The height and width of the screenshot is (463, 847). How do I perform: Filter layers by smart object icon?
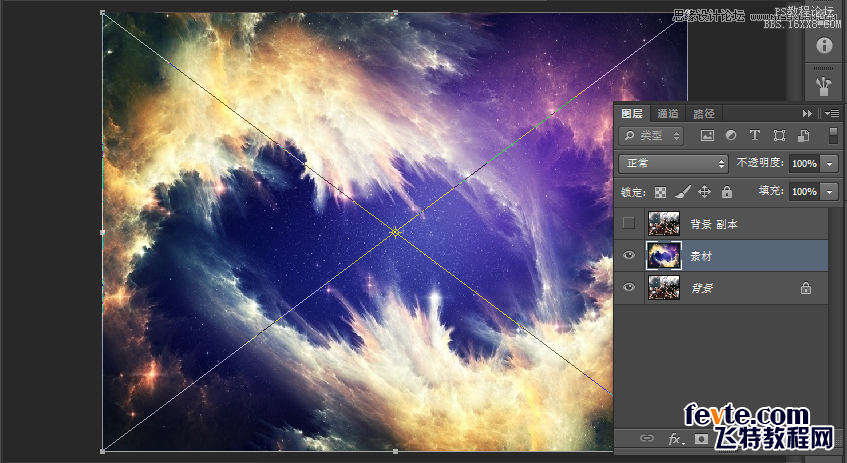(x=803, y=135)
